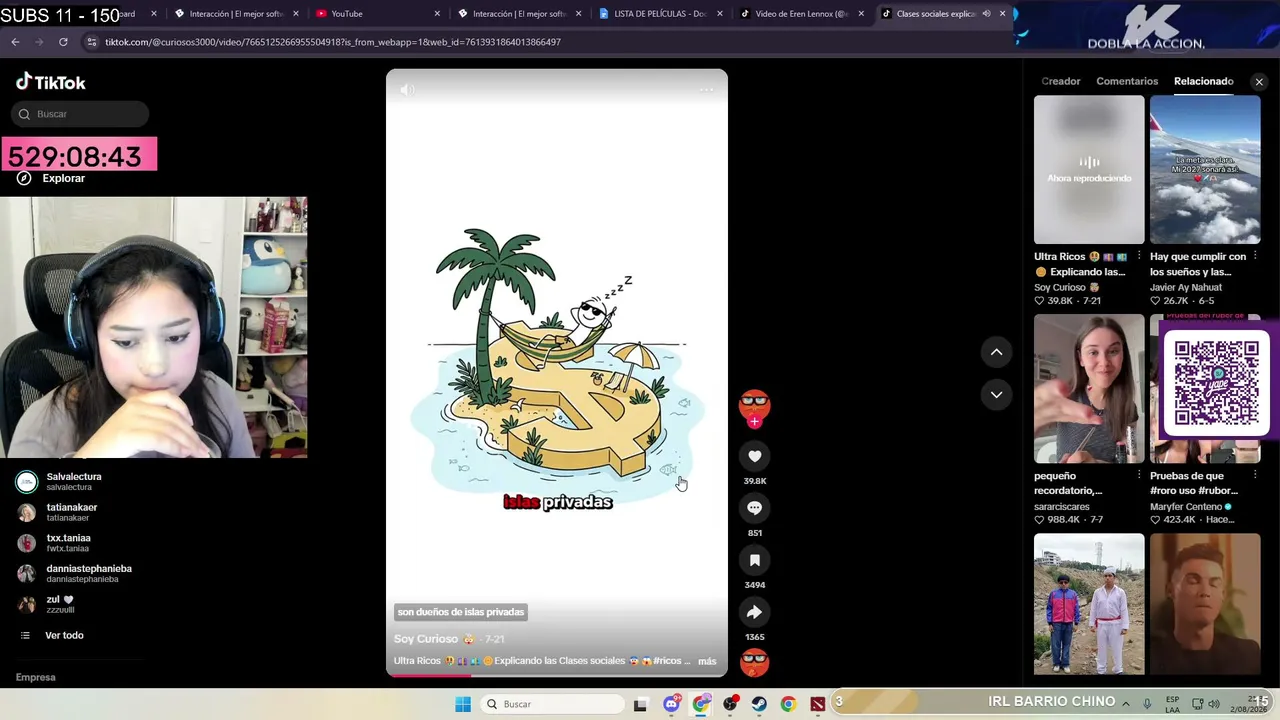This screenshot has height=720, width=1280.
Task: Open the three-dot video options menu
Action: pos(707,90)
